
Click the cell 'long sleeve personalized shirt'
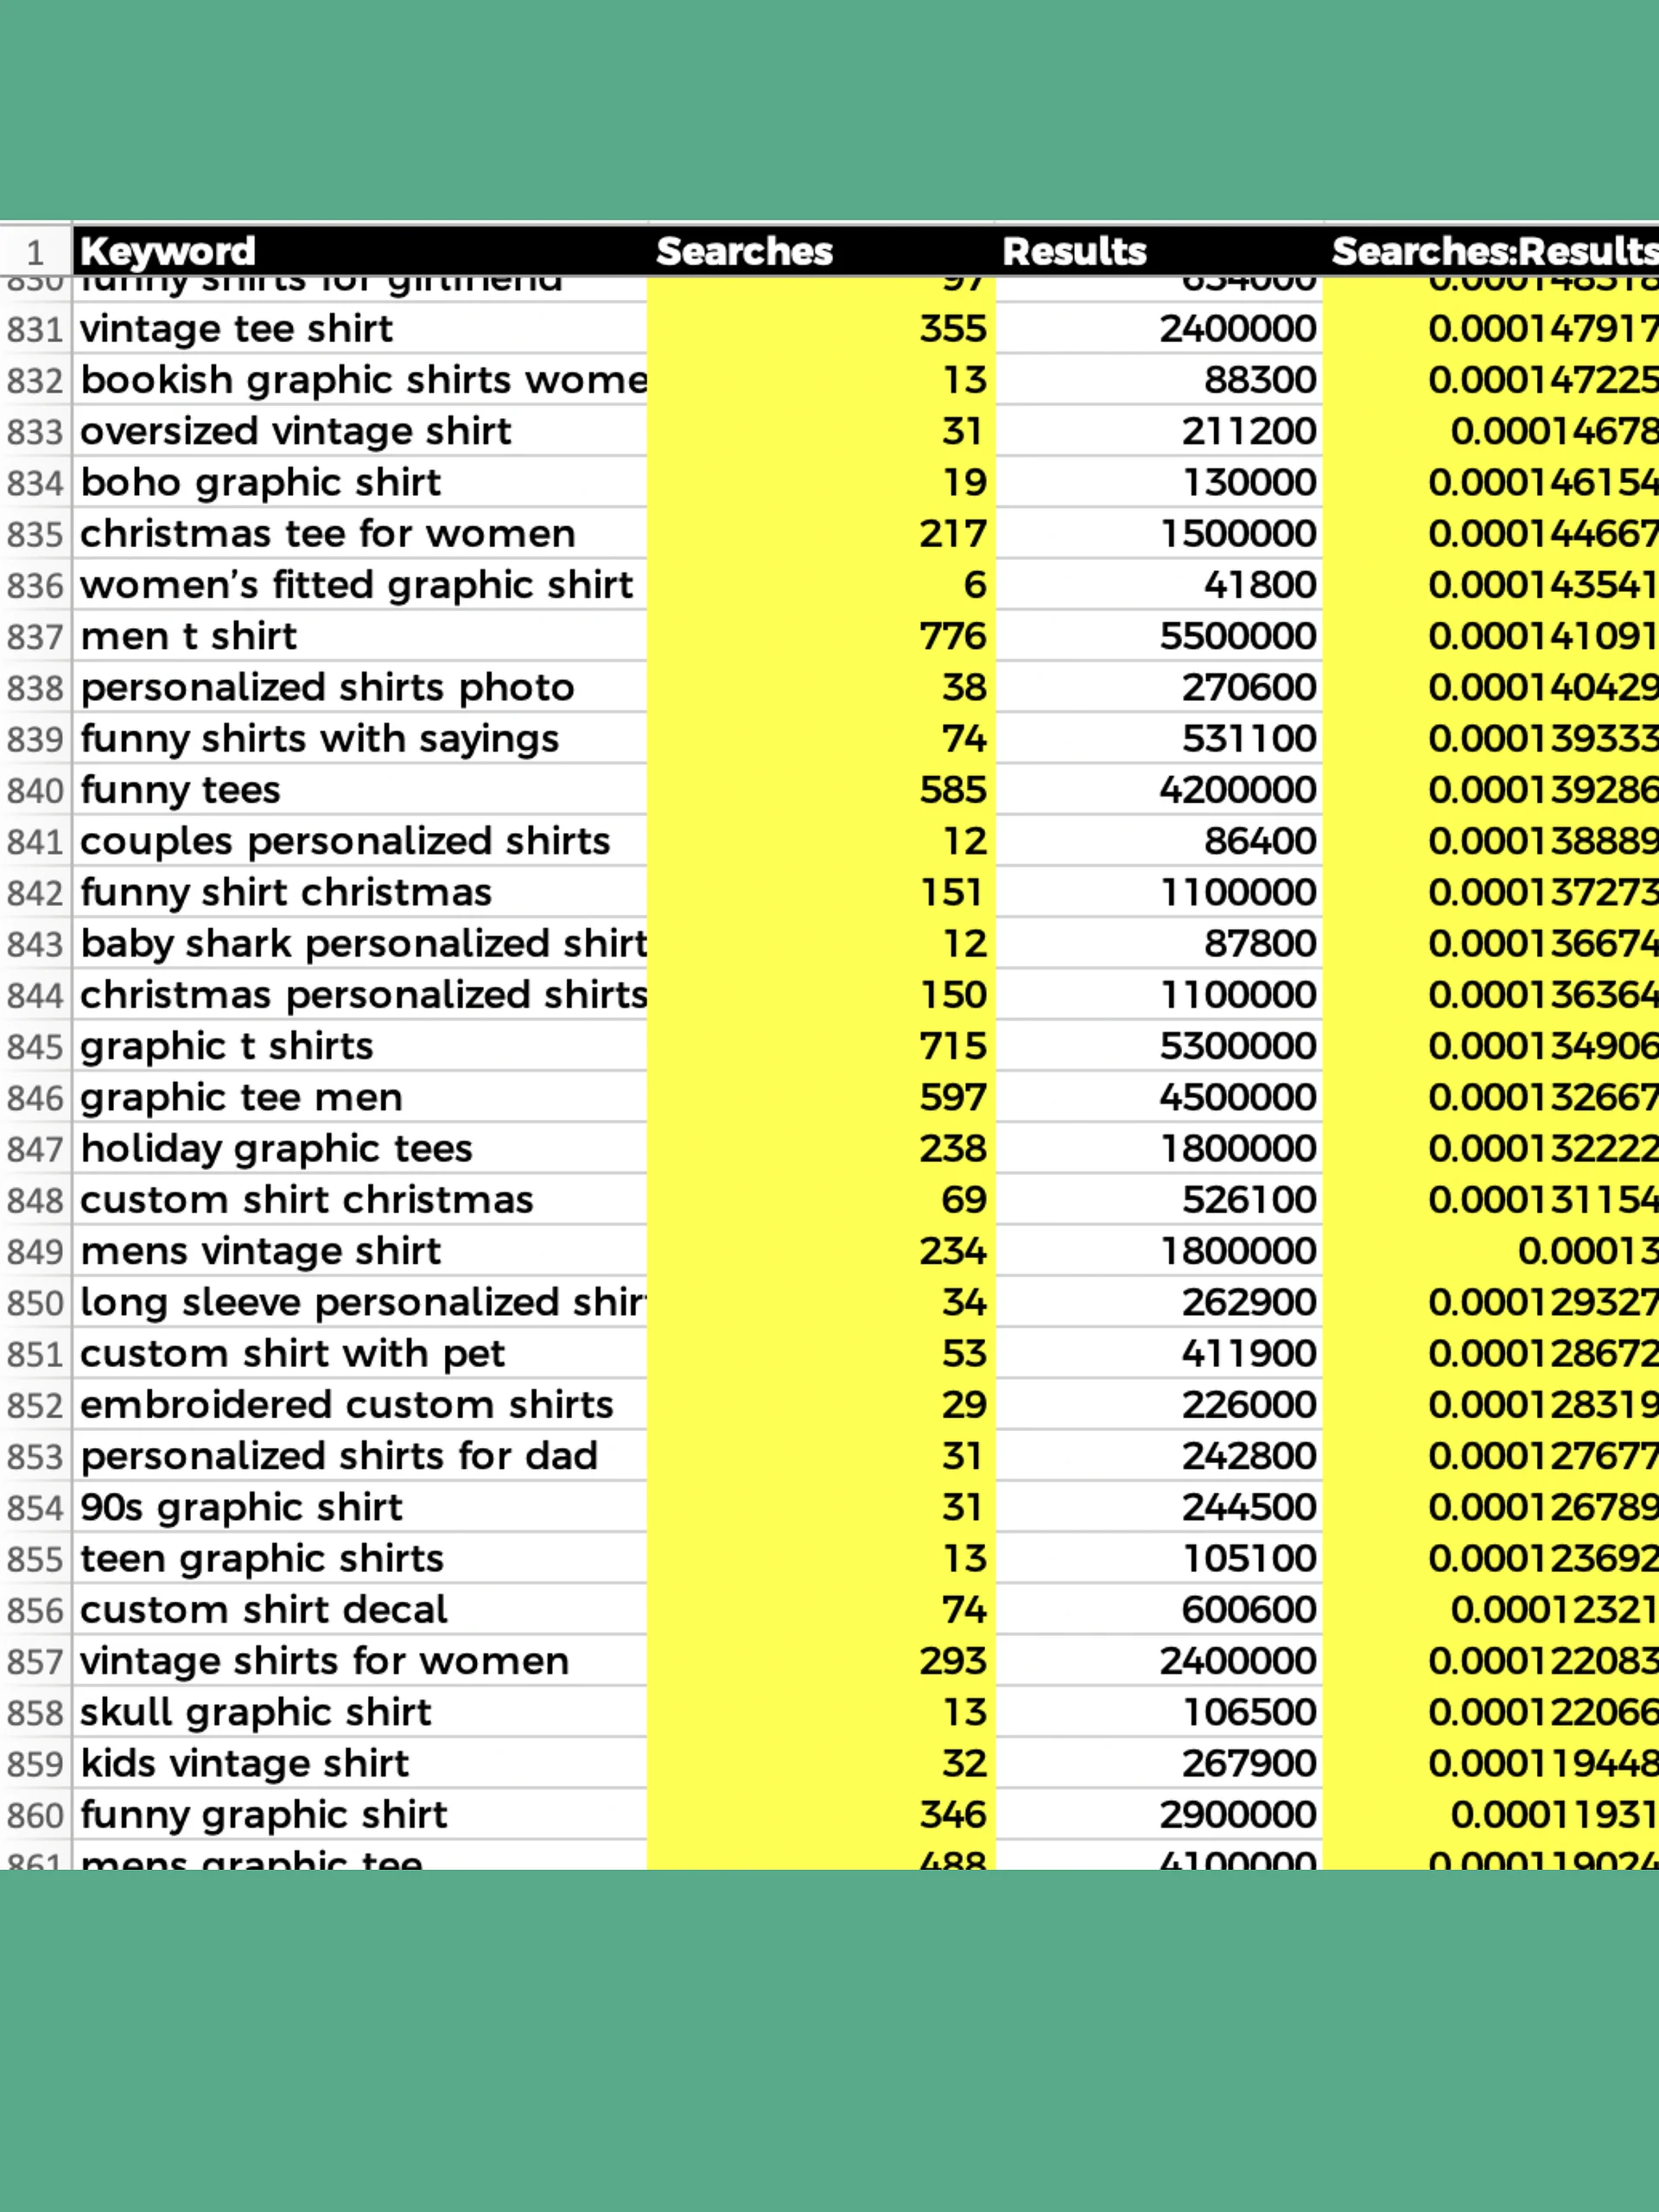[x=360, y=1303]
